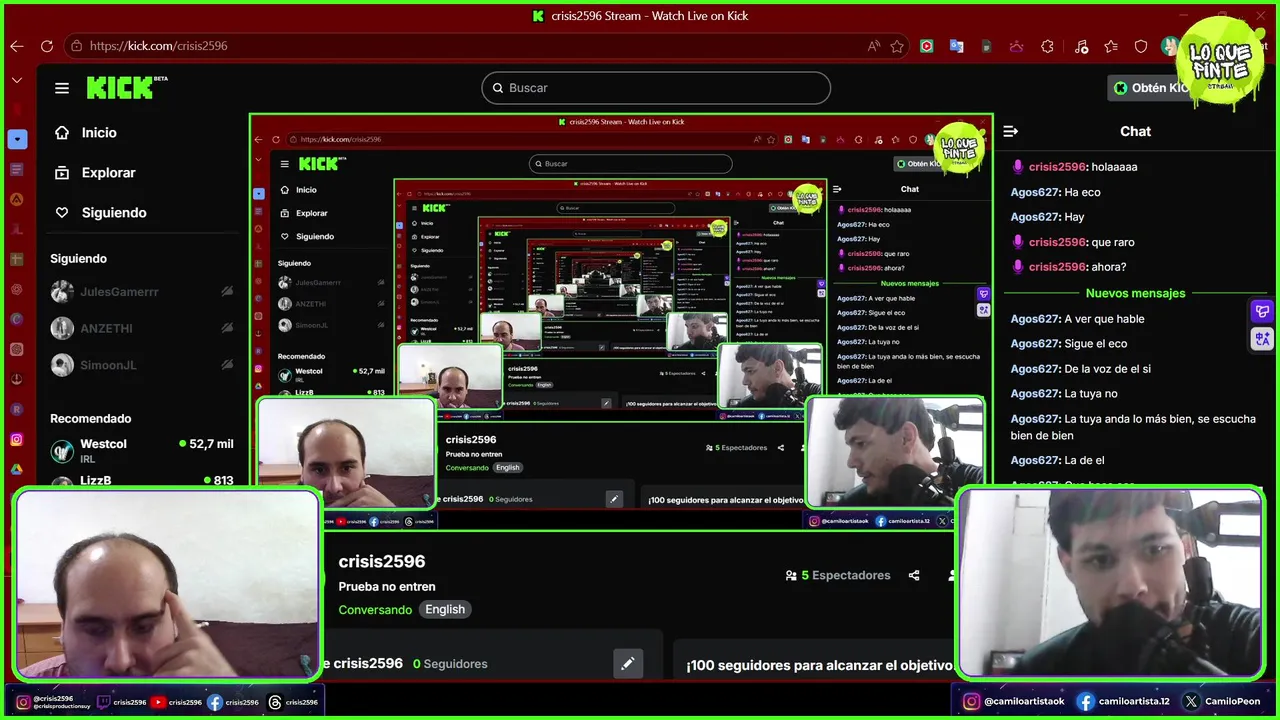
Task: Click the Westcol channel avatar
Action: point(63,452)
